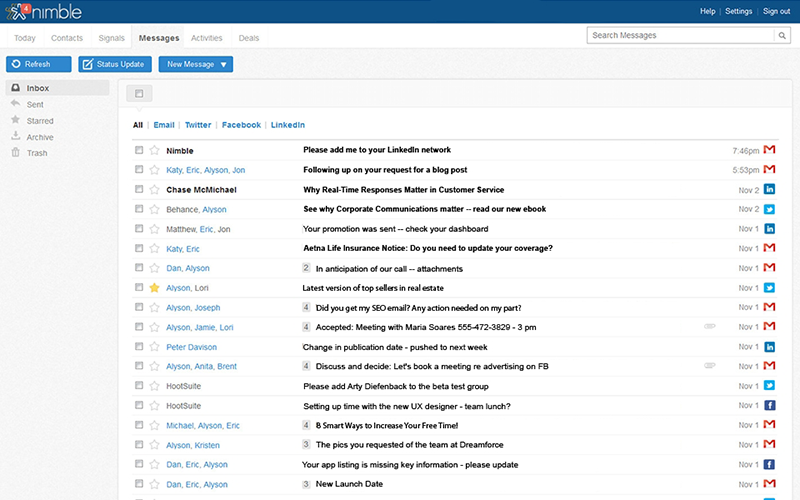
Task: Switch to the Activities tab
Action: pyautogui.click(x=207, y=38)
